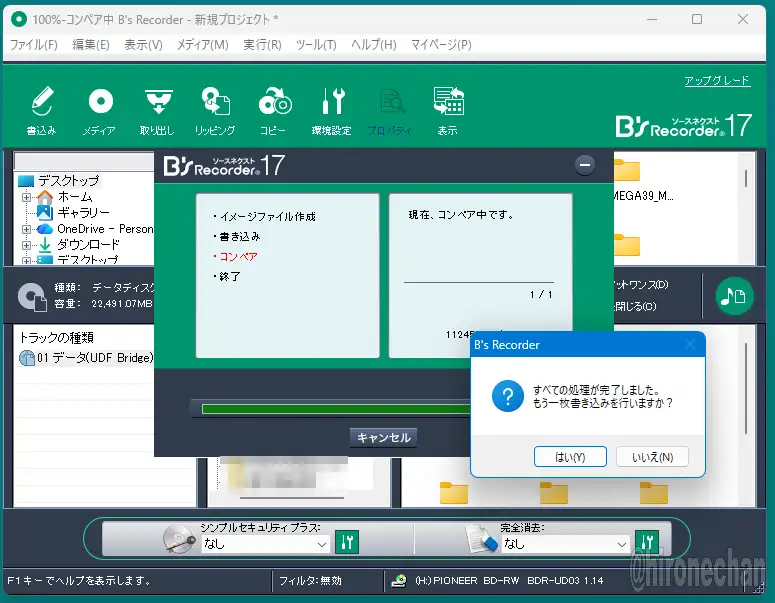This screenshot has width=775, height=603.
Task: Click the アップグレード link
Action: [716, 81]
